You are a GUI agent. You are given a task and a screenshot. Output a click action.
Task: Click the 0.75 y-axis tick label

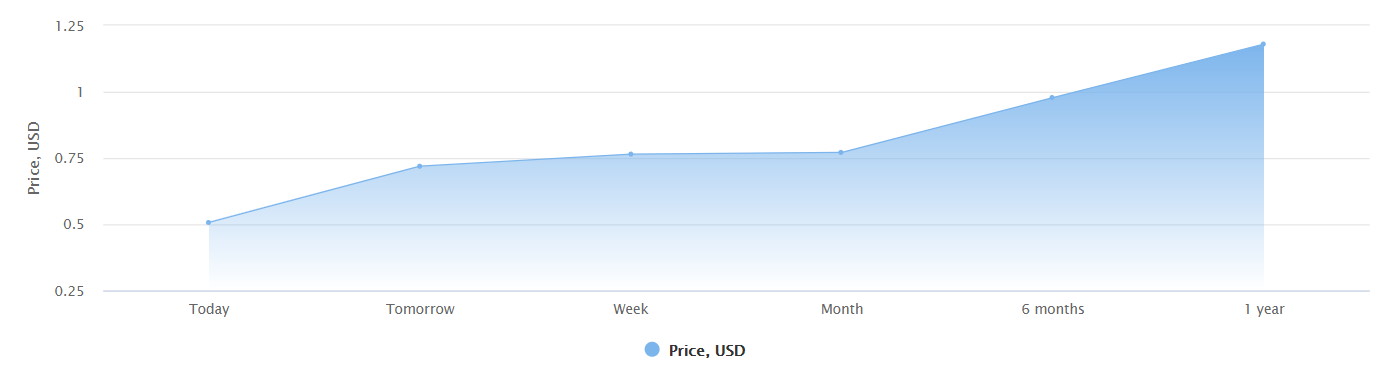coord(69,158)
